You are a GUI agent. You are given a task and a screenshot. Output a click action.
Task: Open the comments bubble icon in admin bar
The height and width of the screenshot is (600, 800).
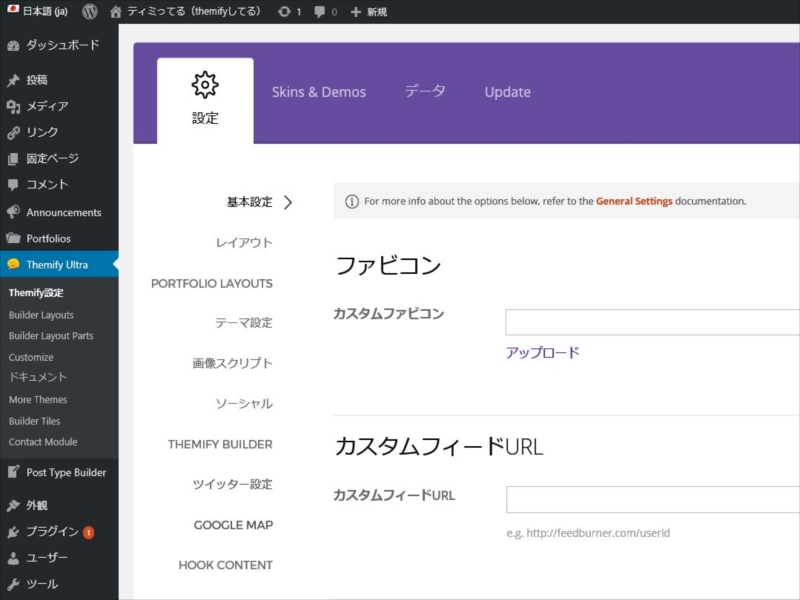319,12
